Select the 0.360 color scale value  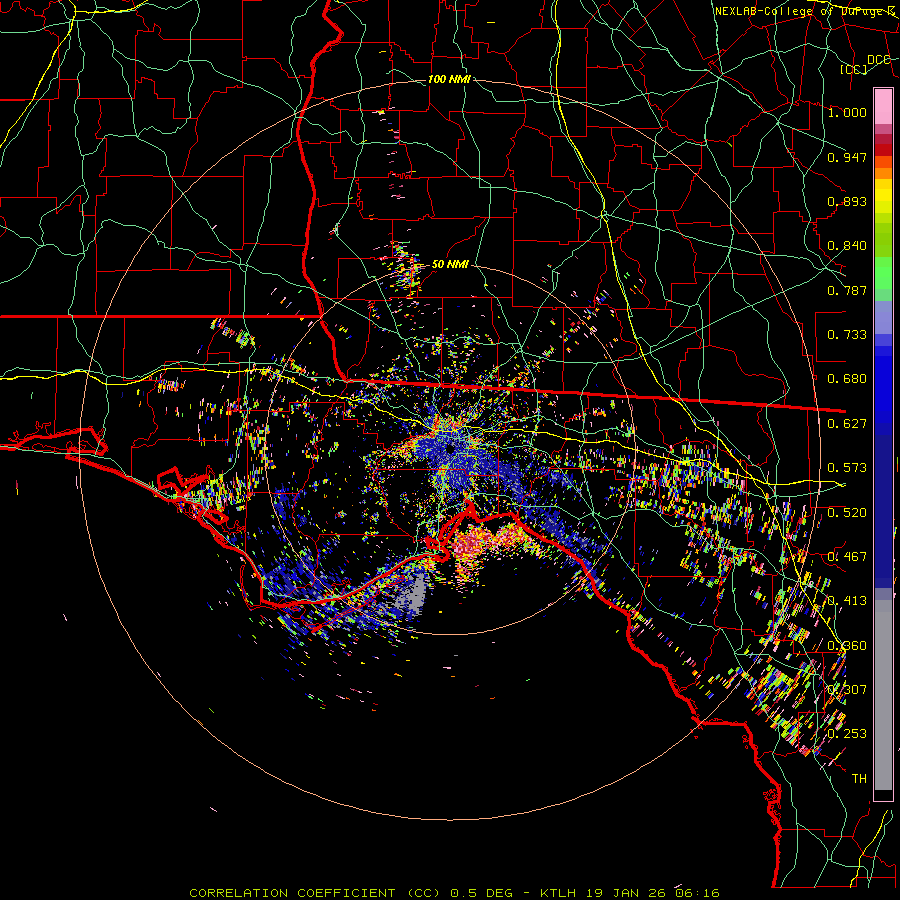847,646
